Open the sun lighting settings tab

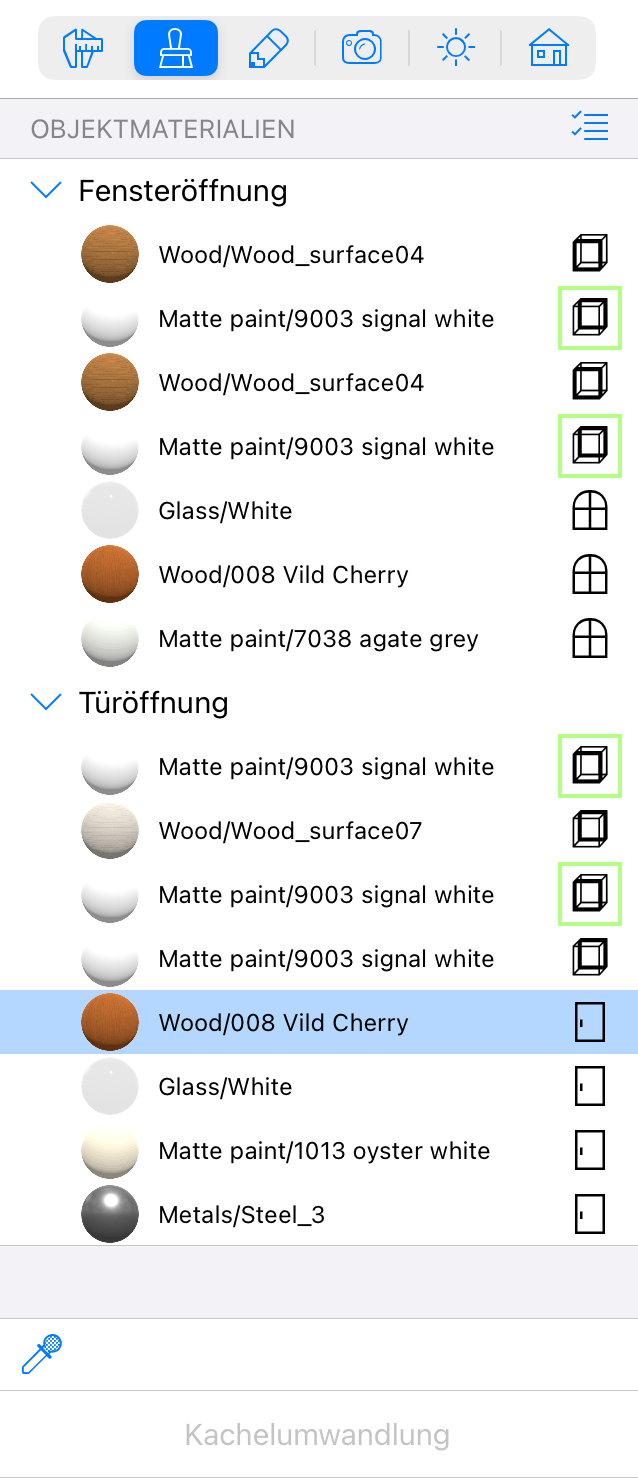456,48
